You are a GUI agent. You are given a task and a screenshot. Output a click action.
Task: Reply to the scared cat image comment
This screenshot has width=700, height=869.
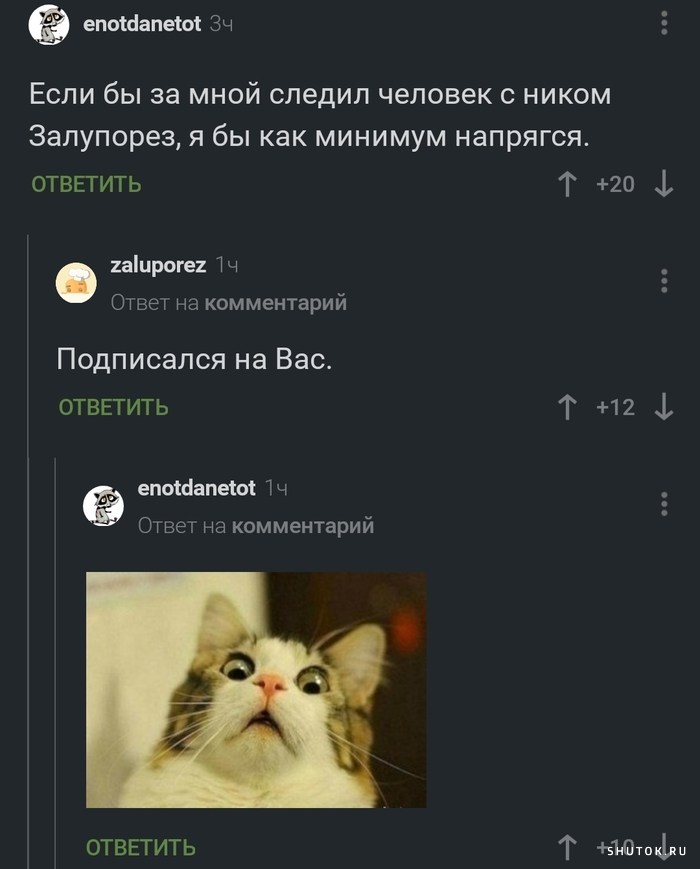[x=141, y=848]
